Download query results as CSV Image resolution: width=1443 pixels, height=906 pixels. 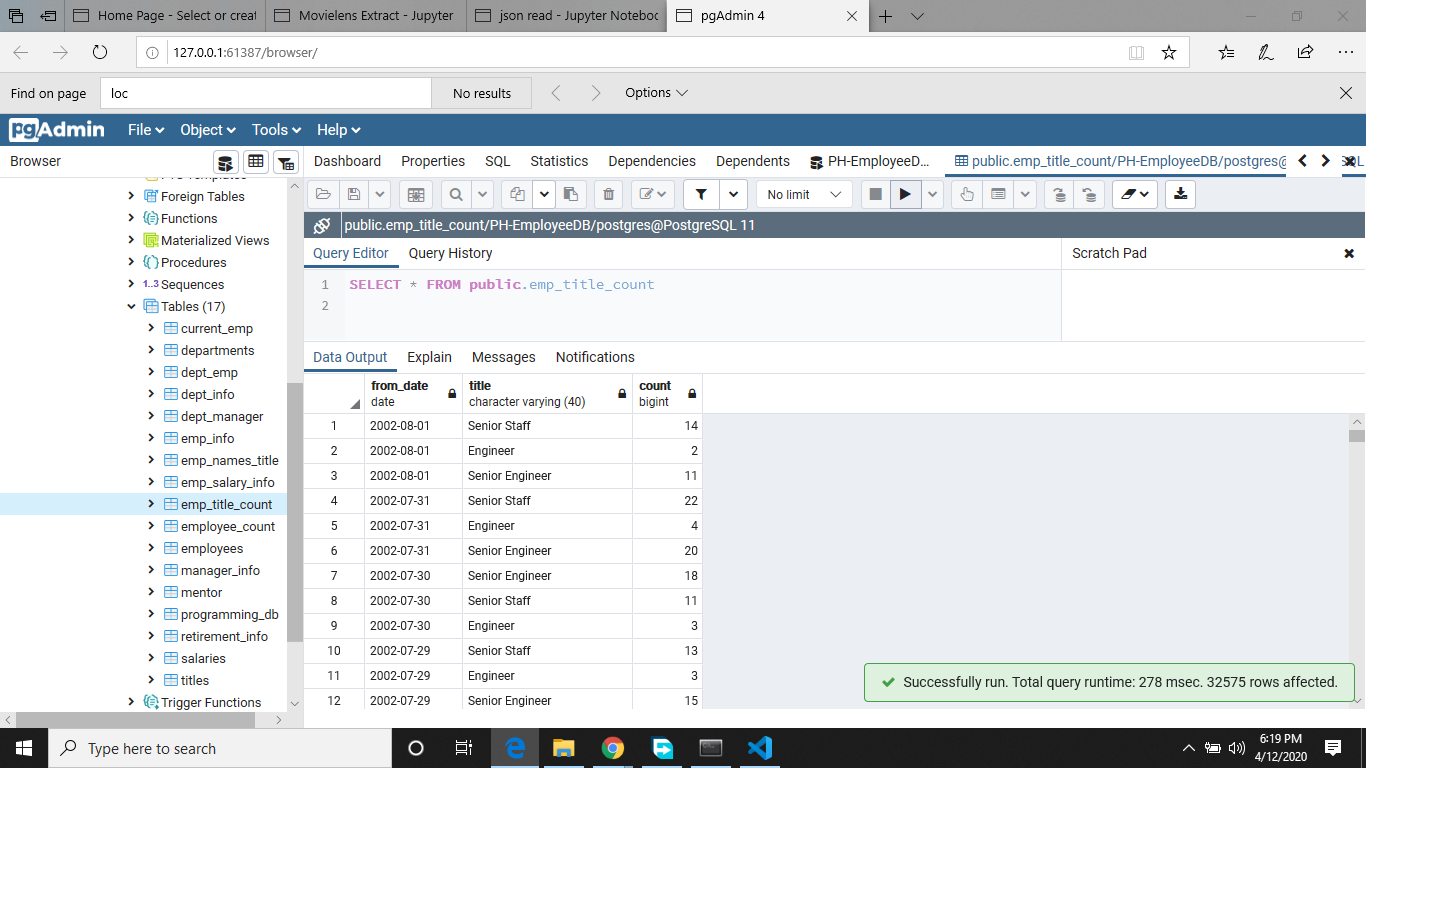[x=1181, y=194]
